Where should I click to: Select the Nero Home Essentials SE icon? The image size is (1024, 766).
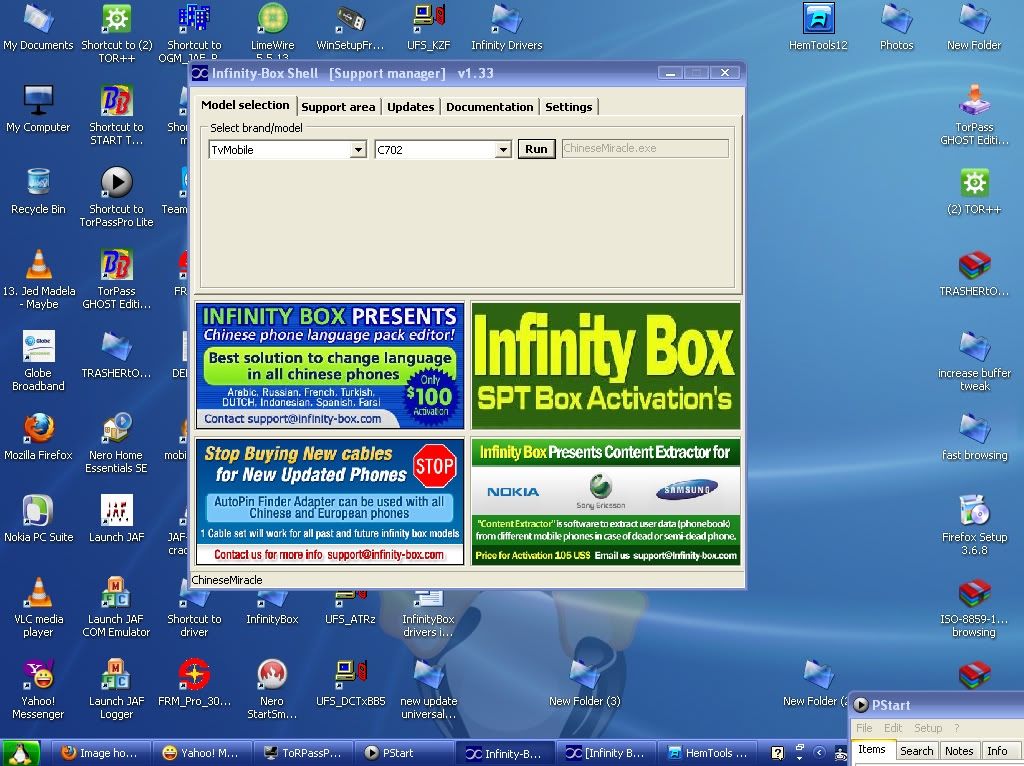[116, 443]
